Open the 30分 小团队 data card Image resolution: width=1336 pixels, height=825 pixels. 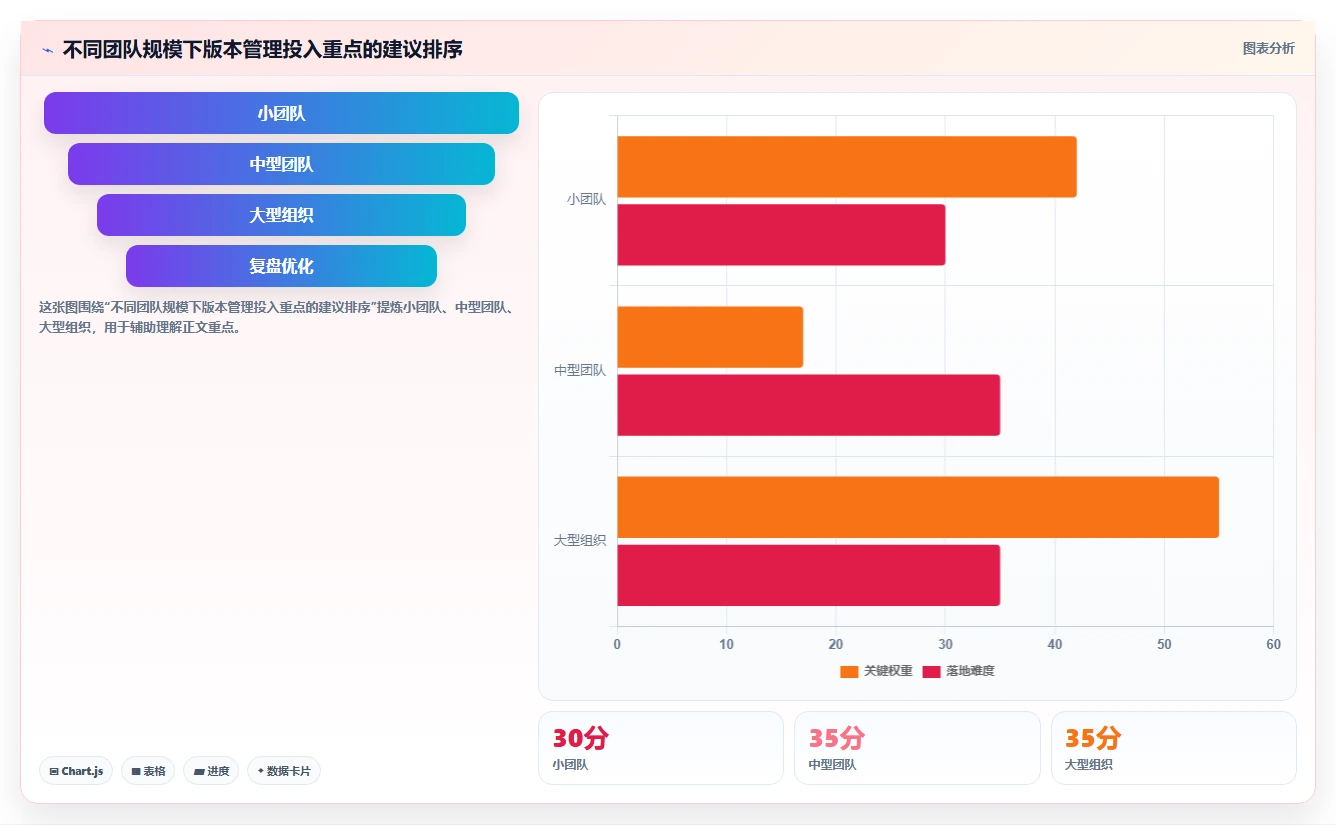pos(661,748)
